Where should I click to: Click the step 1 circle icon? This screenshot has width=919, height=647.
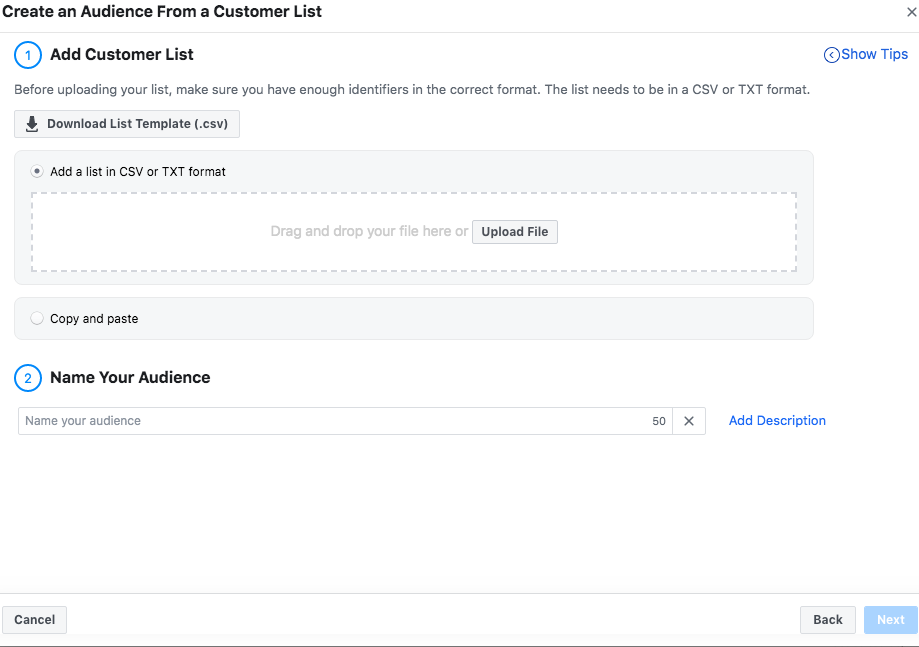(28, 54)
